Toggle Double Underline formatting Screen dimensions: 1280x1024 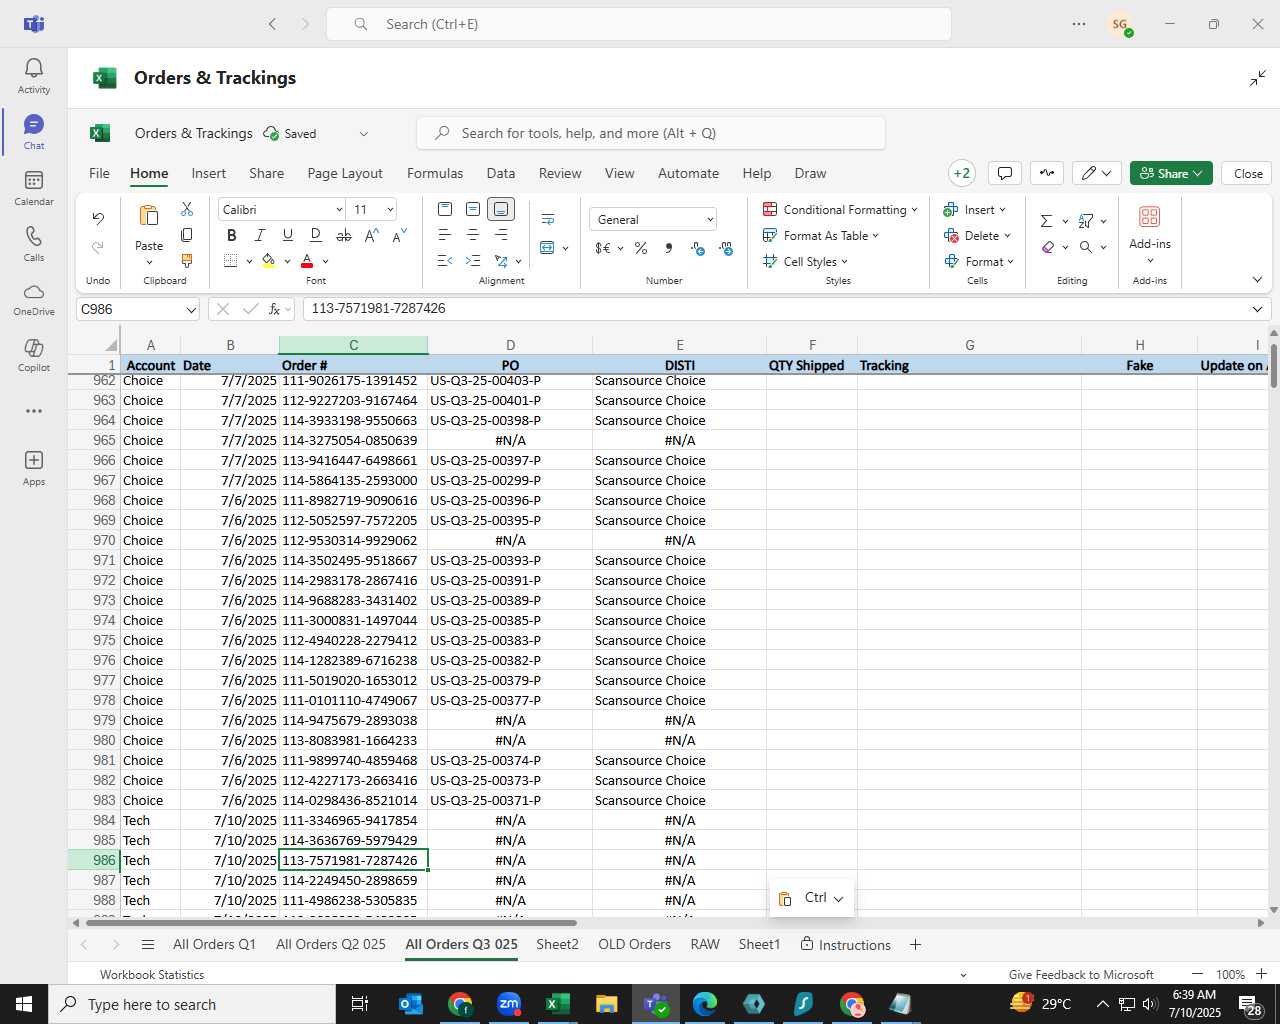point(316,236)
